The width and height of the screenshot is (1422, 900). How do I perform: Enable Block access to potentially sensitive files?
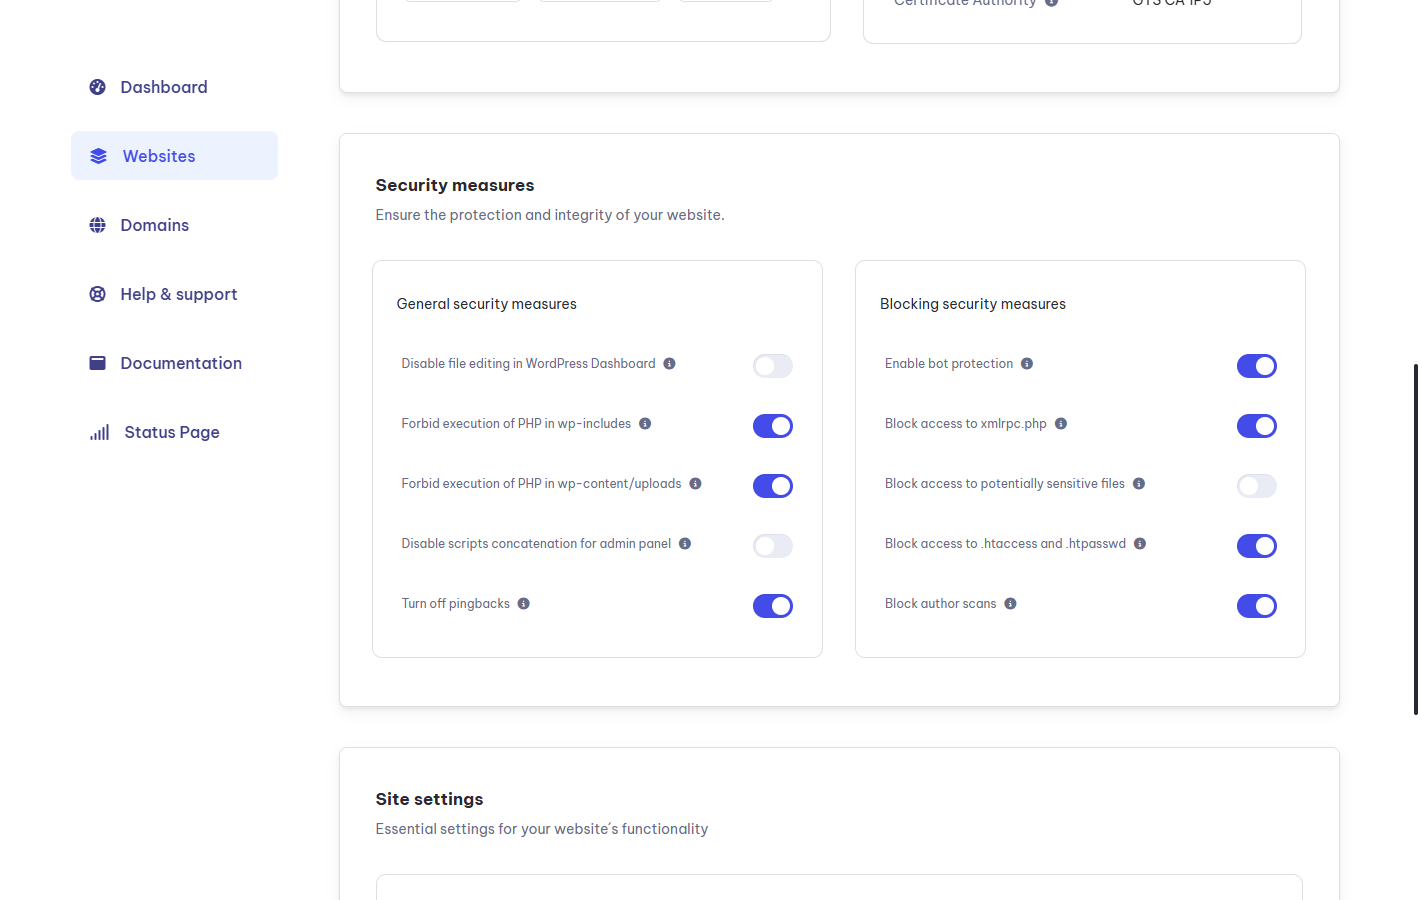[1256, 485]
